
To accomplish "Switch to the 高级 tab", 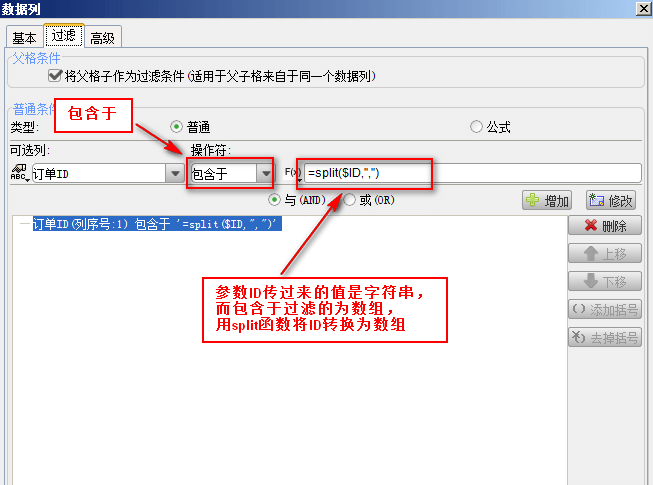I will [102, 38].
